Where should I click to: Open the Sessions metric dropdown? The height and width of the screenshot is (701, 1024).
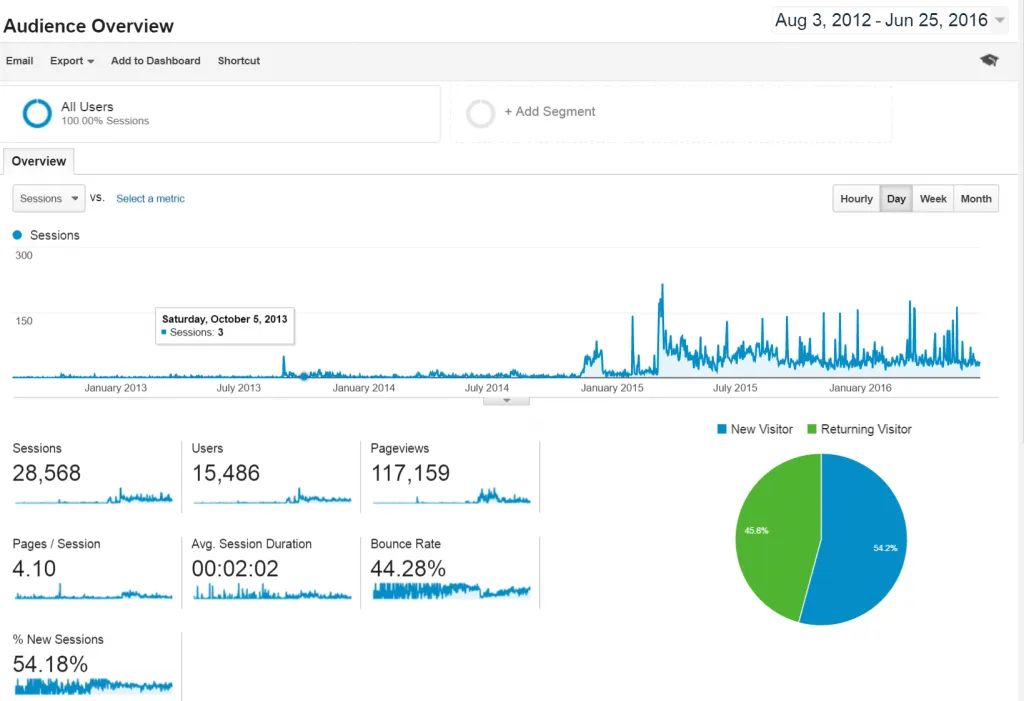[47, 198]
